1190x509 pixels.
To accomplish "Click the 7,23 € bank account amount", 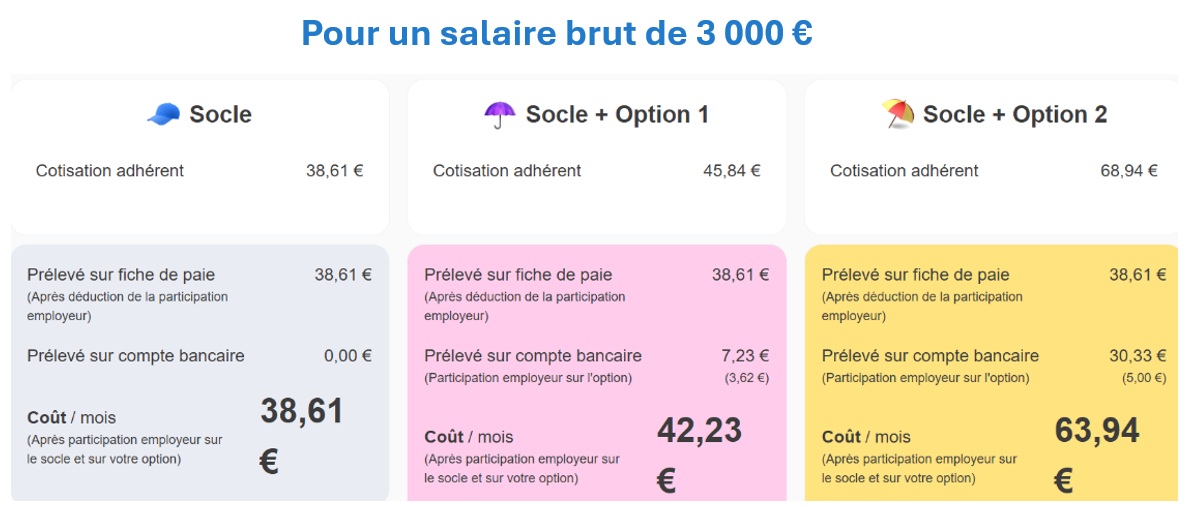I will pos(744,355).
